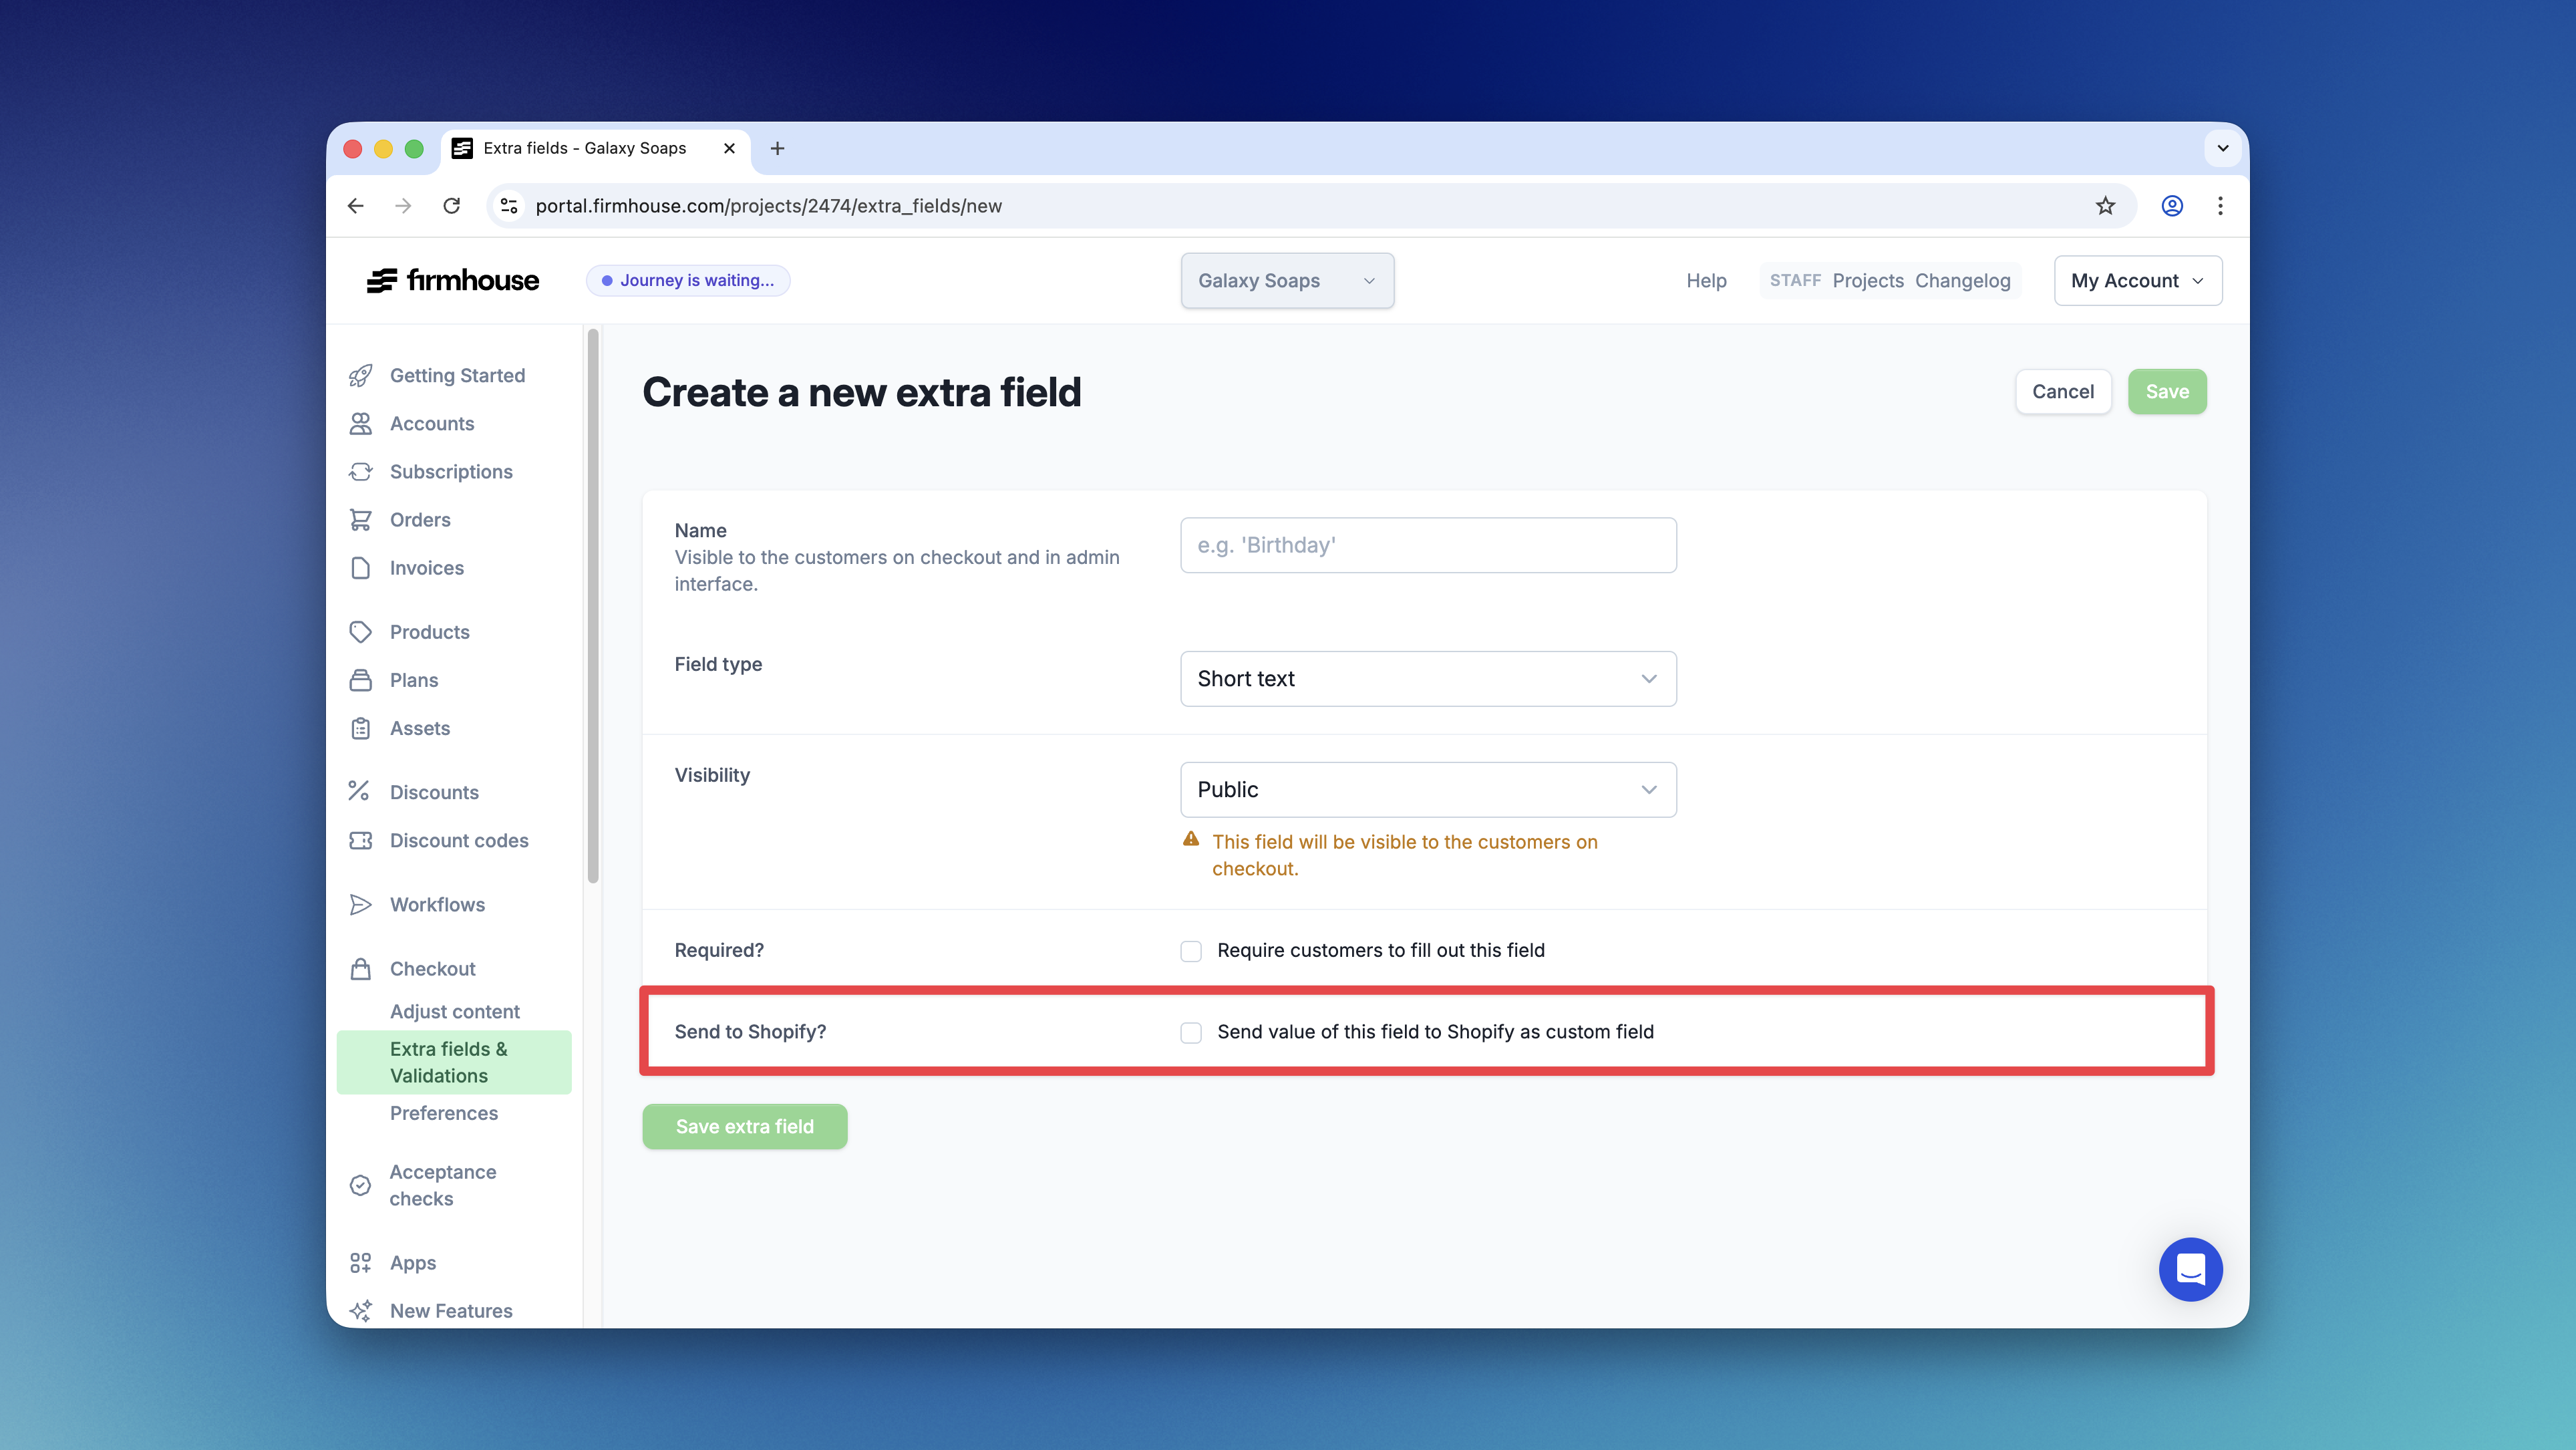The image size is (2576, 1450).
Task: Open the Field type dropdown showing Short text
Action: point(1427,678)
